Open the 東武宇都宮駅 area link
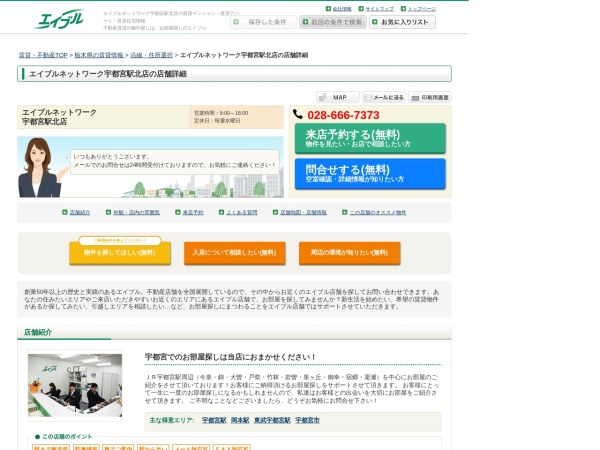This screenshot has width=600, height=450. (272, 420)
